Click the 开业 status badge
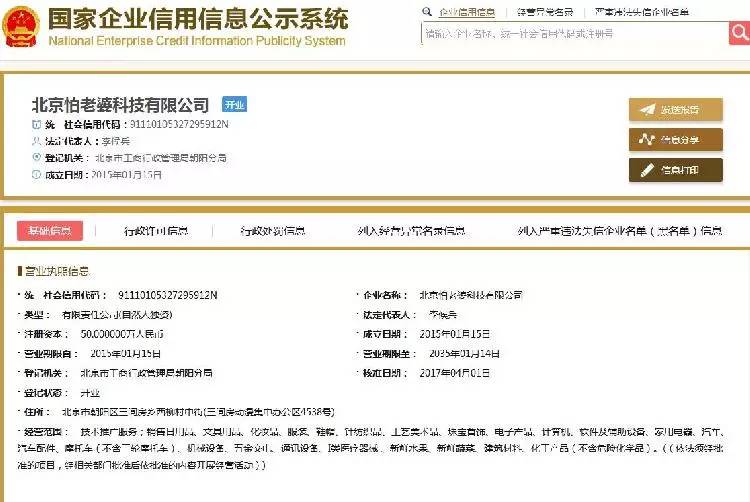This screenshot has height=502, width=750. point(233,104)
